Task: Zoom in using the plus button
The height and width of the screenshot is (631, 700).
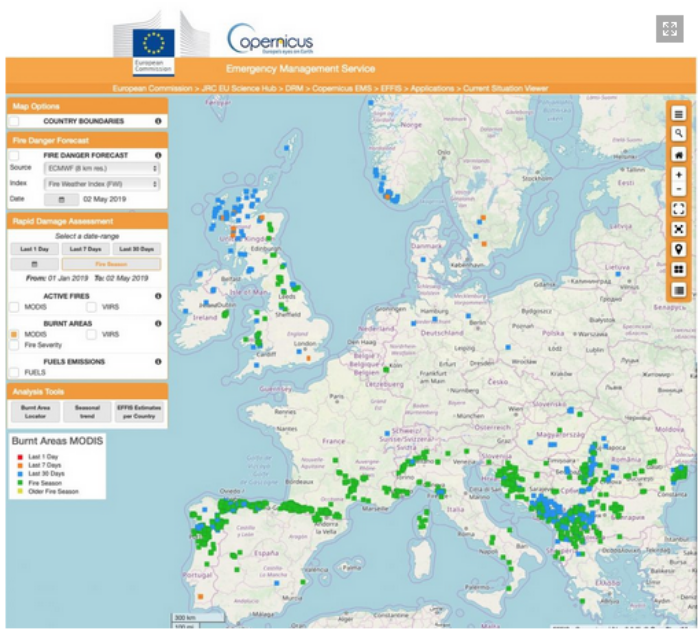Action: pyautogui.click(x=679, y=175)
